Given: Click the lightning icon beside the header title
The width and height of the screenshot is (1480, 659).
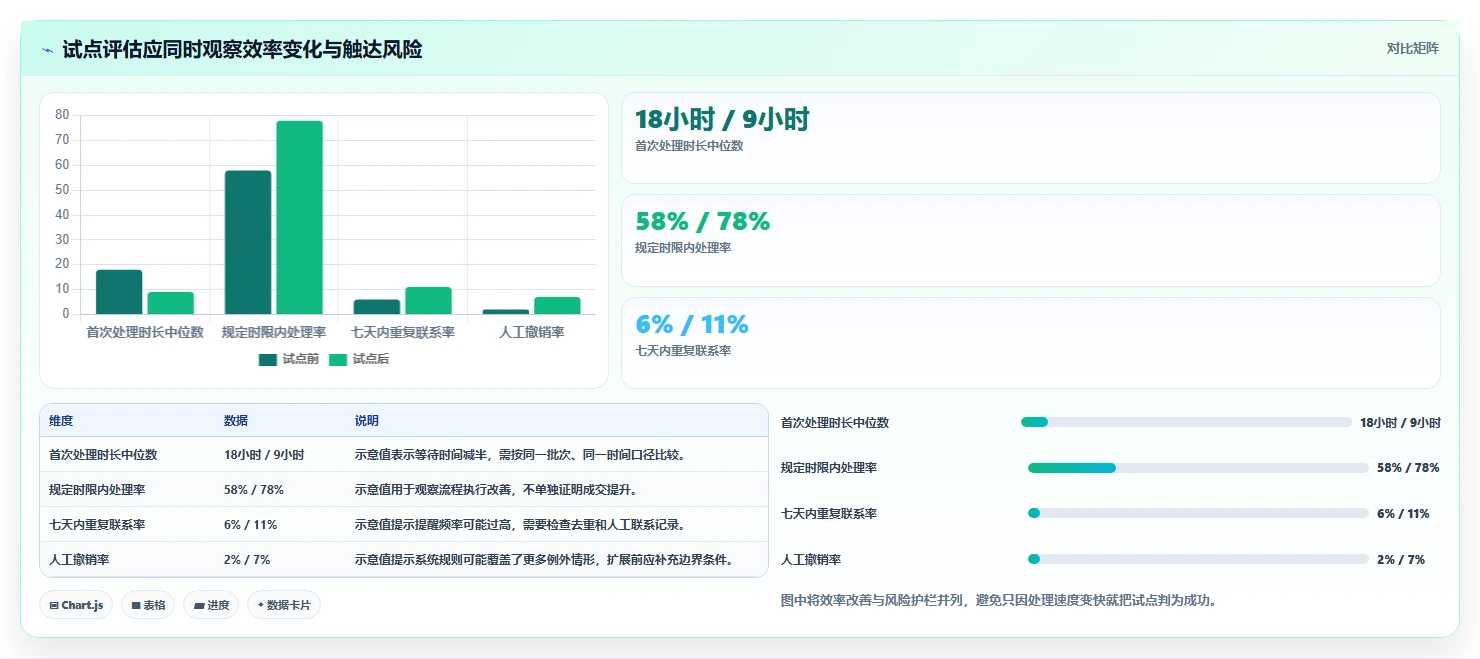Looking at the screenshot, I should coord(47,50).
